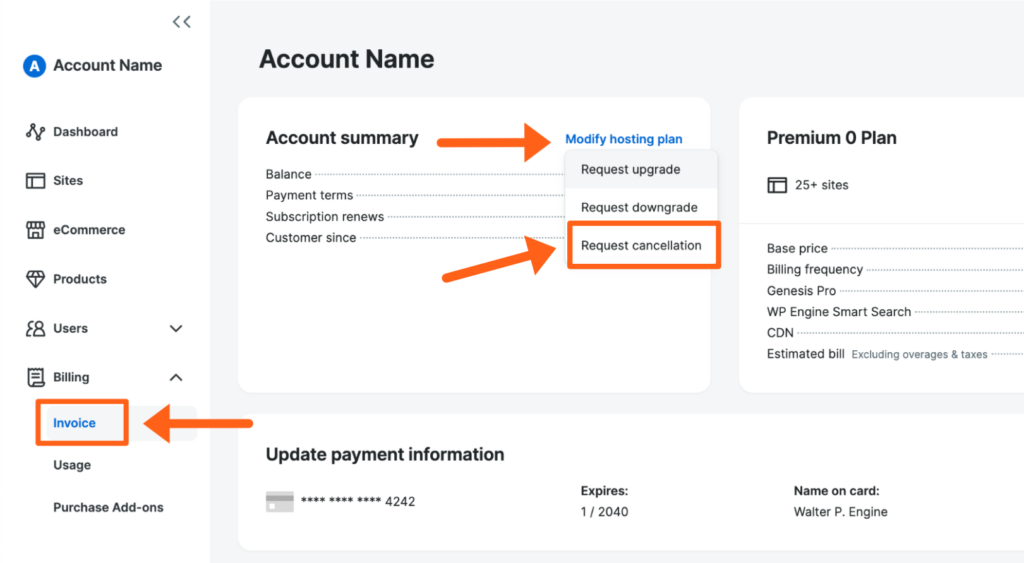This screenshot has width=1024, height=563.
Task: Expand the Users submenu chevron
Action: click(176, 328)
